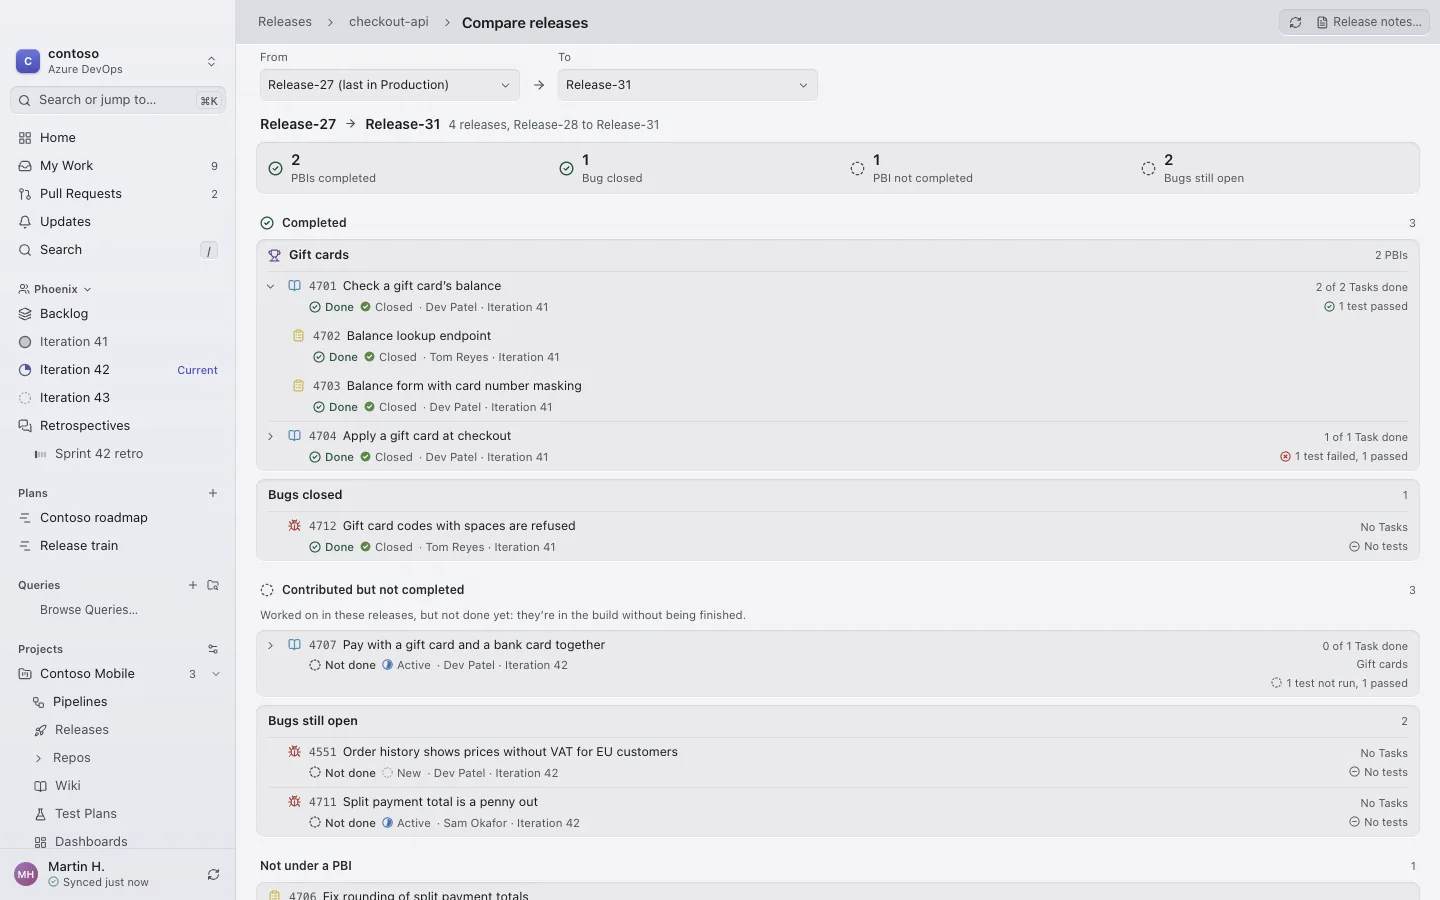Click the bug icon of item 4551
1440x900 pixels.
click(294, 752)
